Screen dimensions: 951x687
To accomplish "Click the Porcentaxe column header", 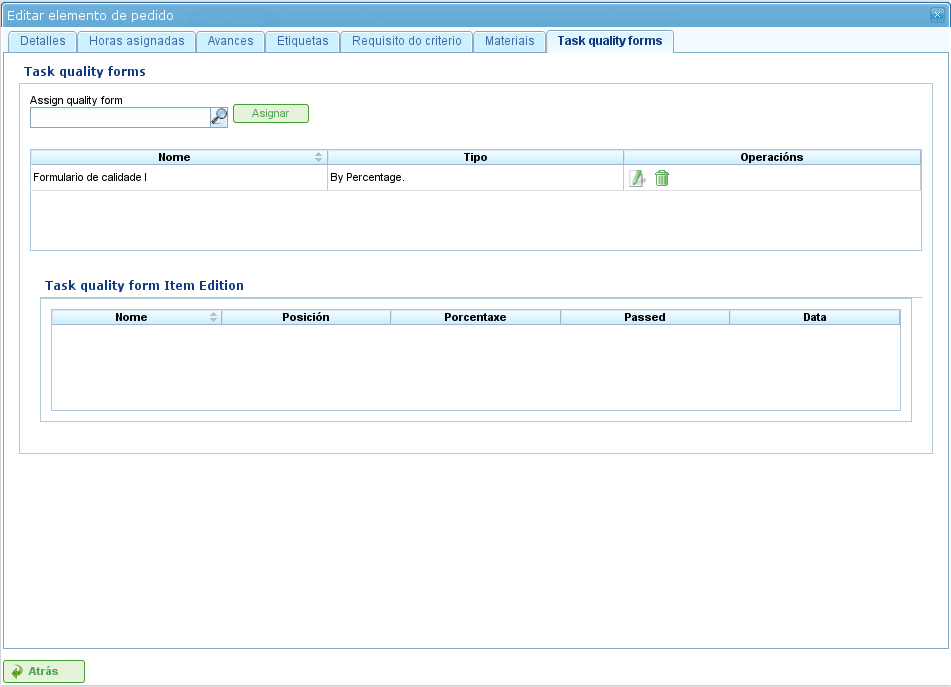I will click(475, 317).
